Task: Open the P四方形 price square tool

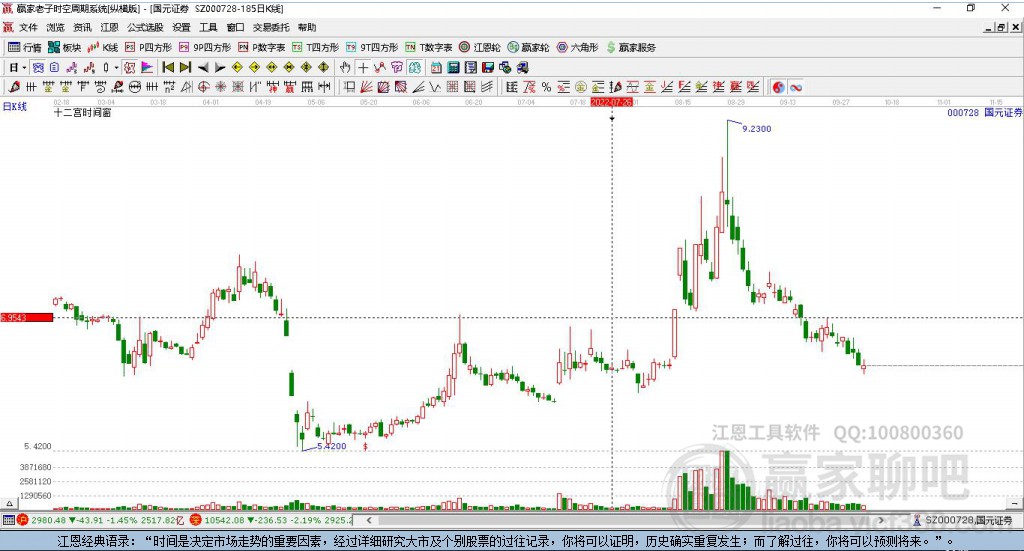Action: click(148, 48)
